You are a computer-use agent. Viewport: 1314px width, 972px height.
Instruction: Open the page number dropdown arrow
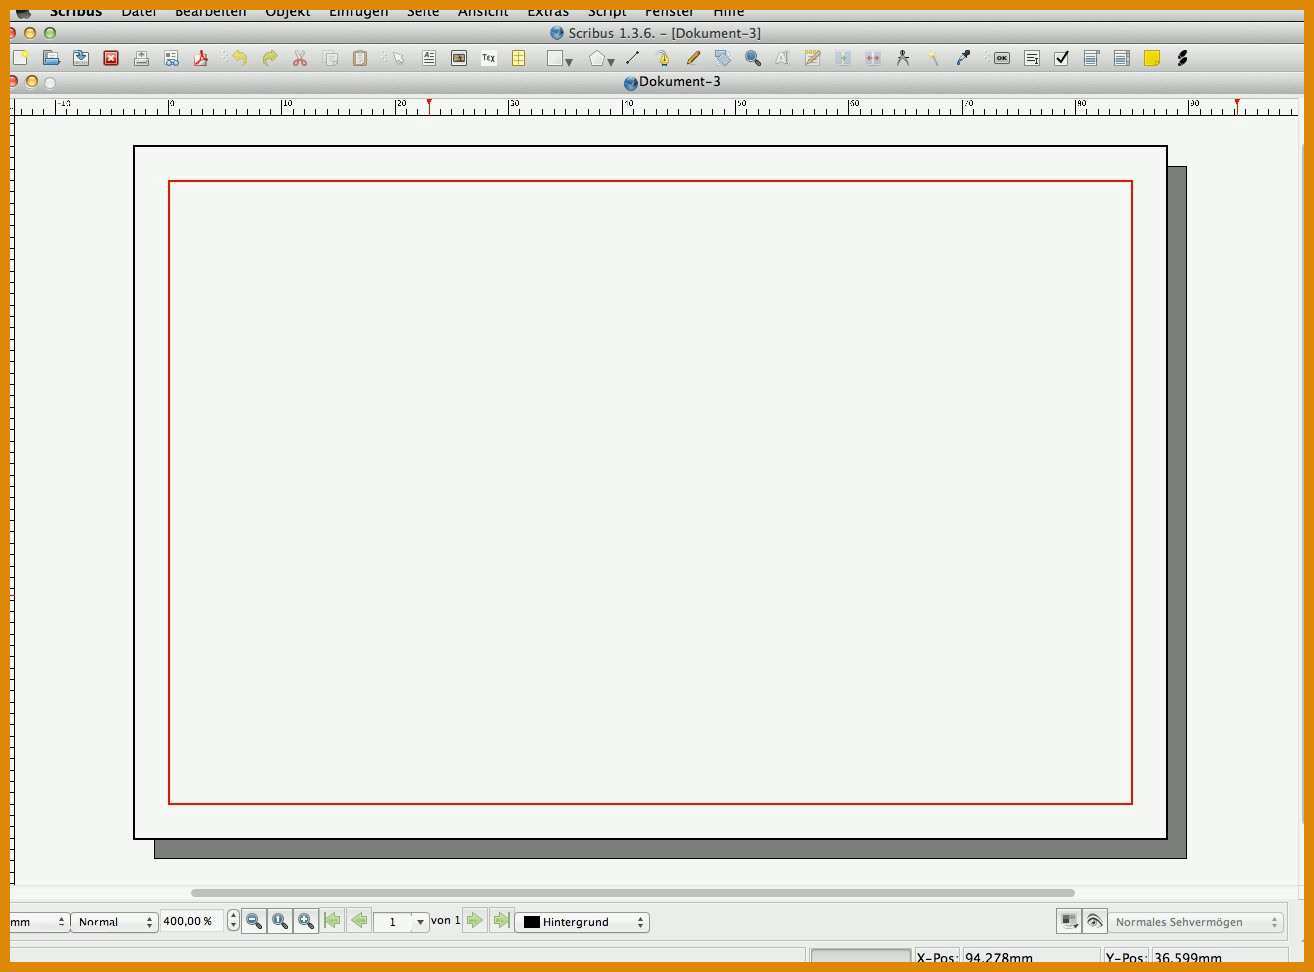click(x=420, y=922)
